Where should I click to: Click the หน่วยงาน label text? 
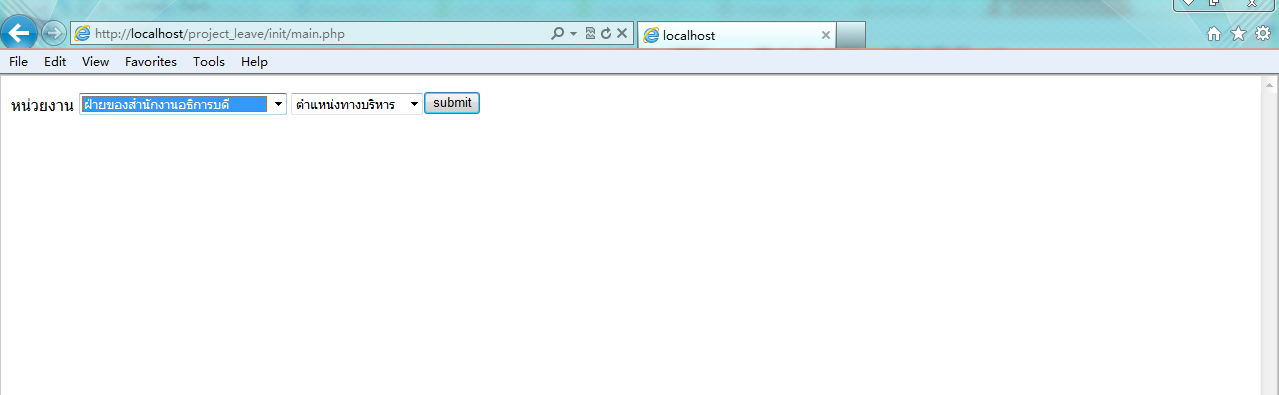pos(42,105)
